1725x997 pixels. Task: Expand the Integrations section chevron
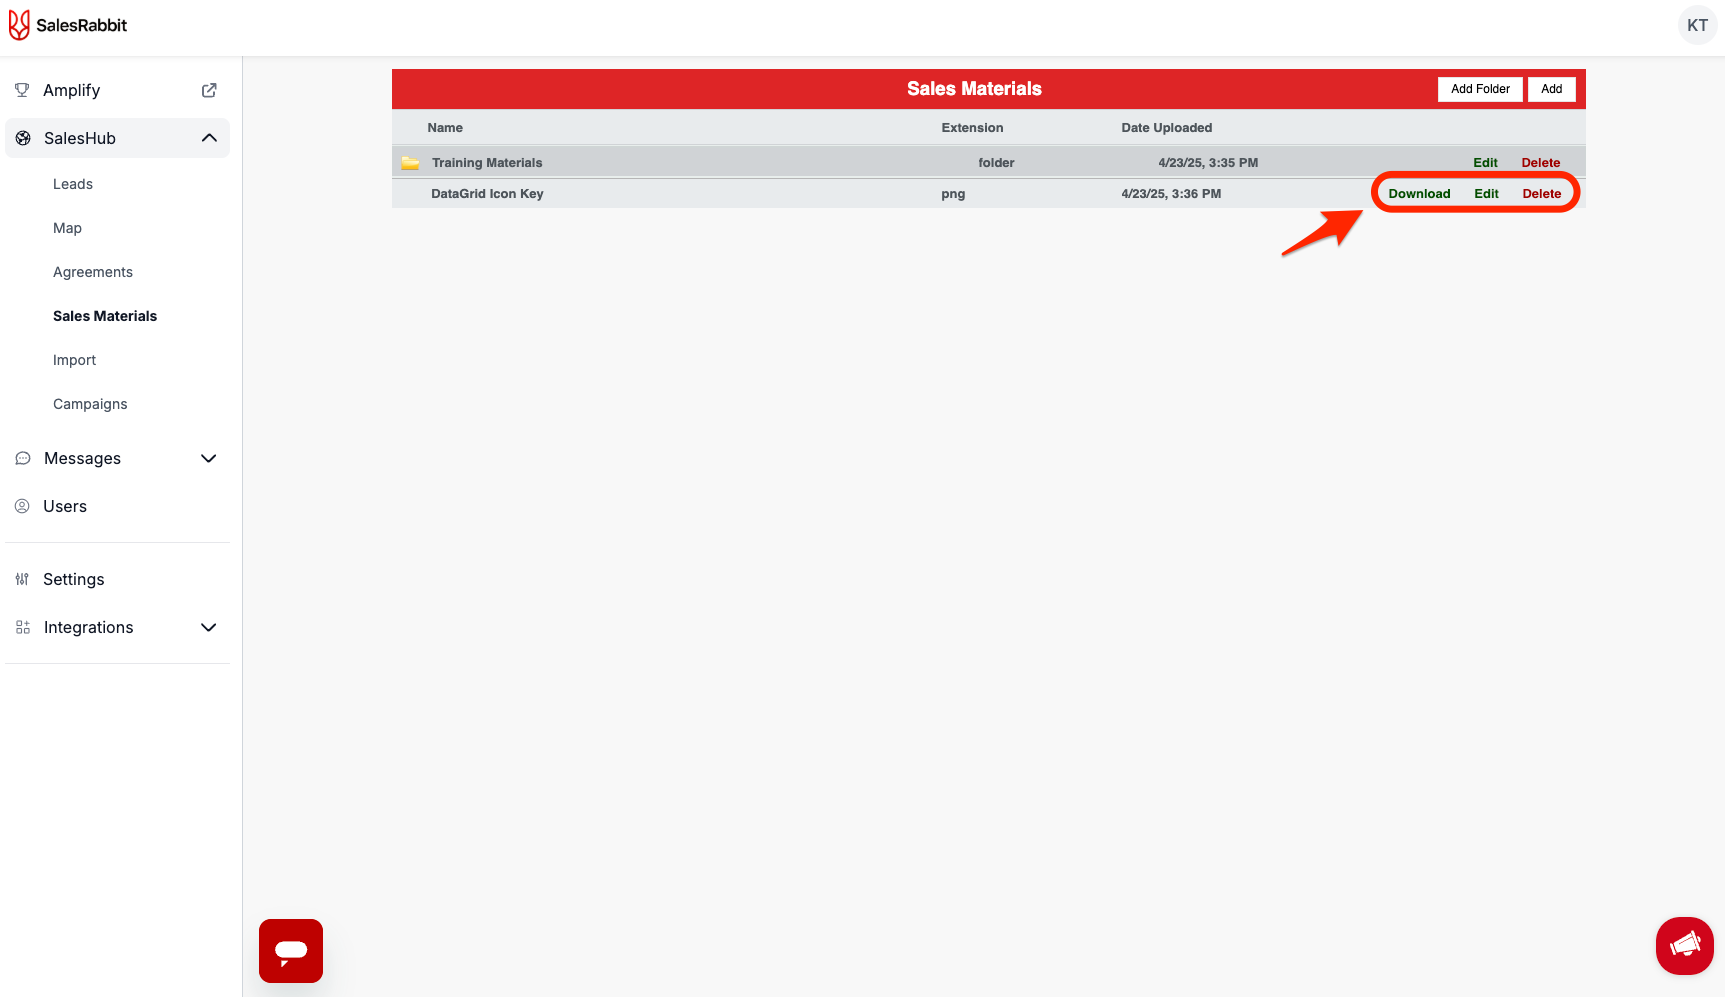pos(209,627)
